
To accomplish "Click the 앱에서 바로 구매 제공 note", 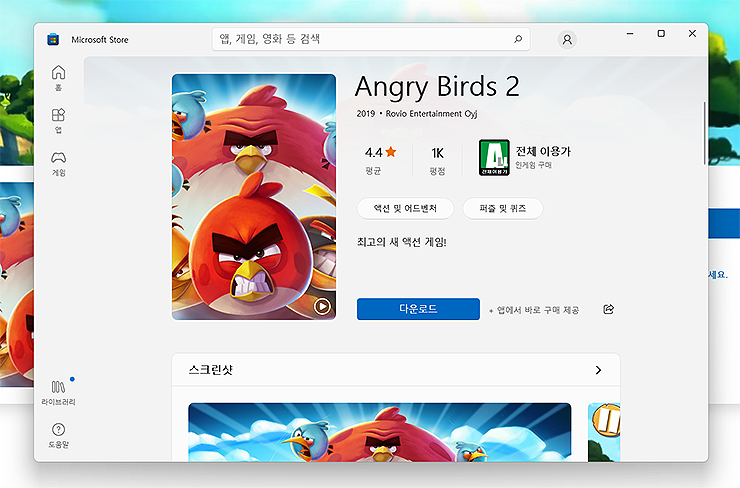I will pyautogui.click(x=534, y=310).
